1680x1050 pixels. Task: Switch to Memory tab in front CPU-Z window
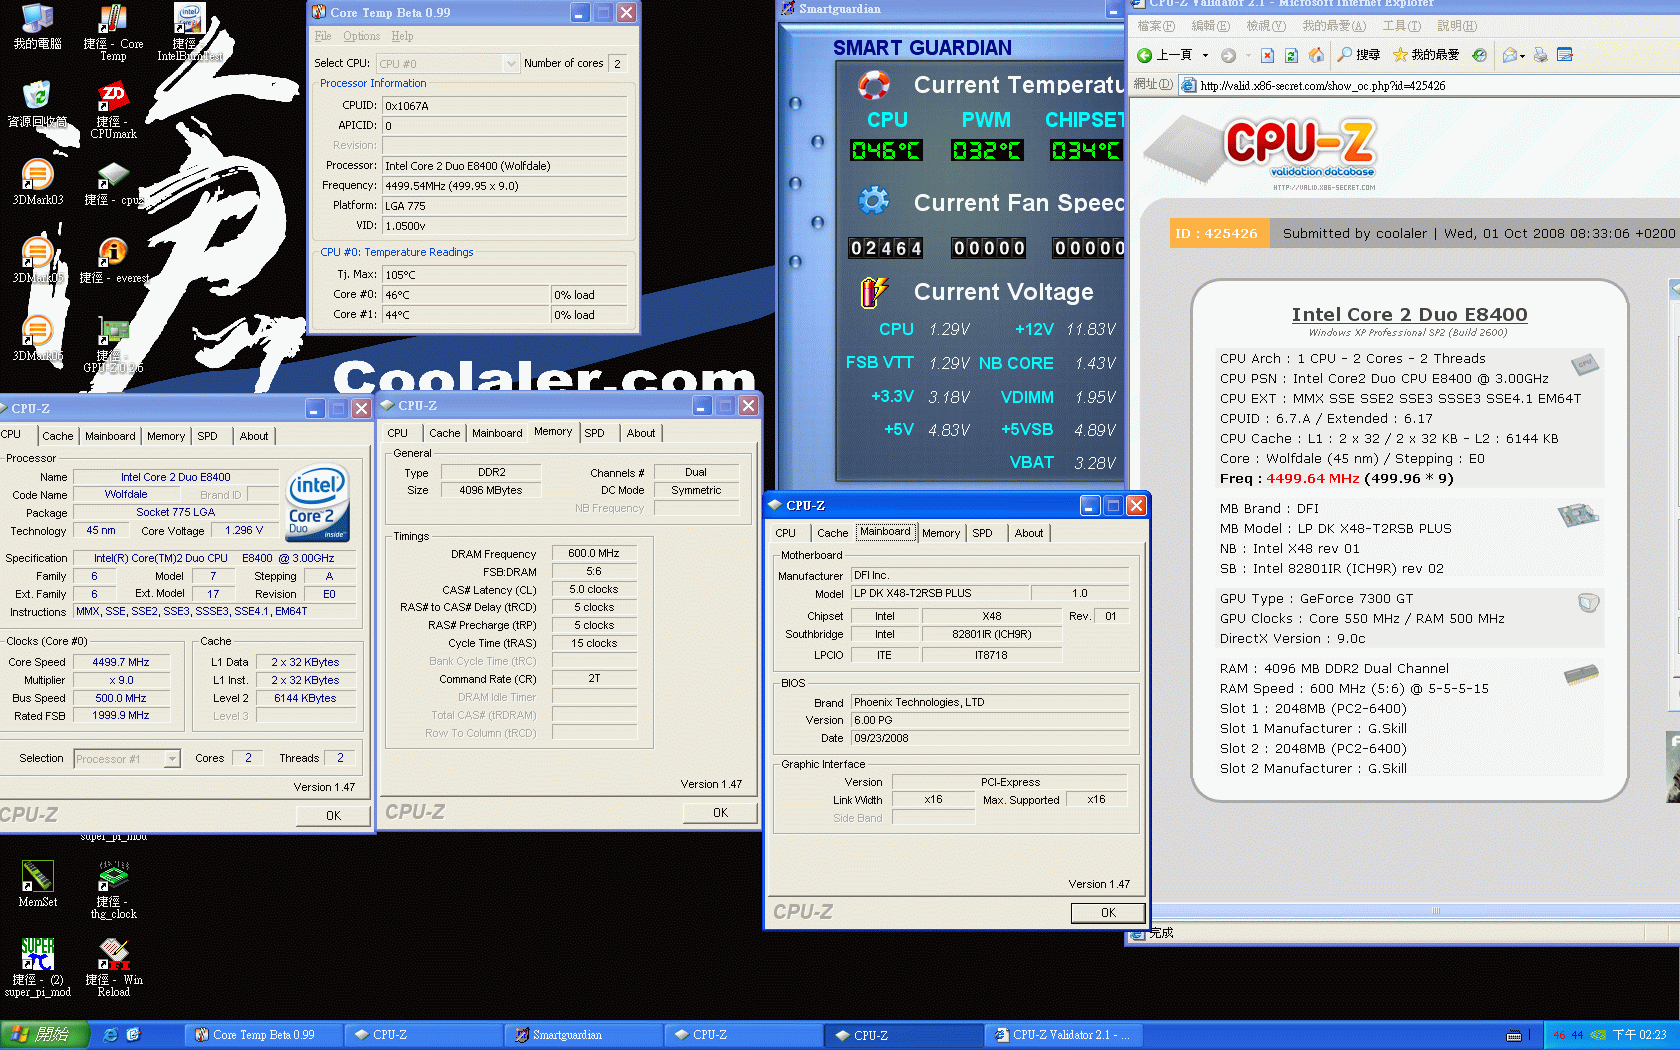(941, 533)
